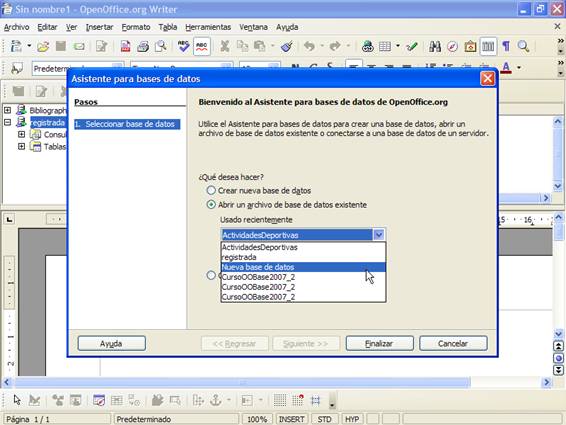This screenshot has height=425, width=566.
Task: Toggle Nonprinting Characters pilcrow icon
Action: pos(506,47)
